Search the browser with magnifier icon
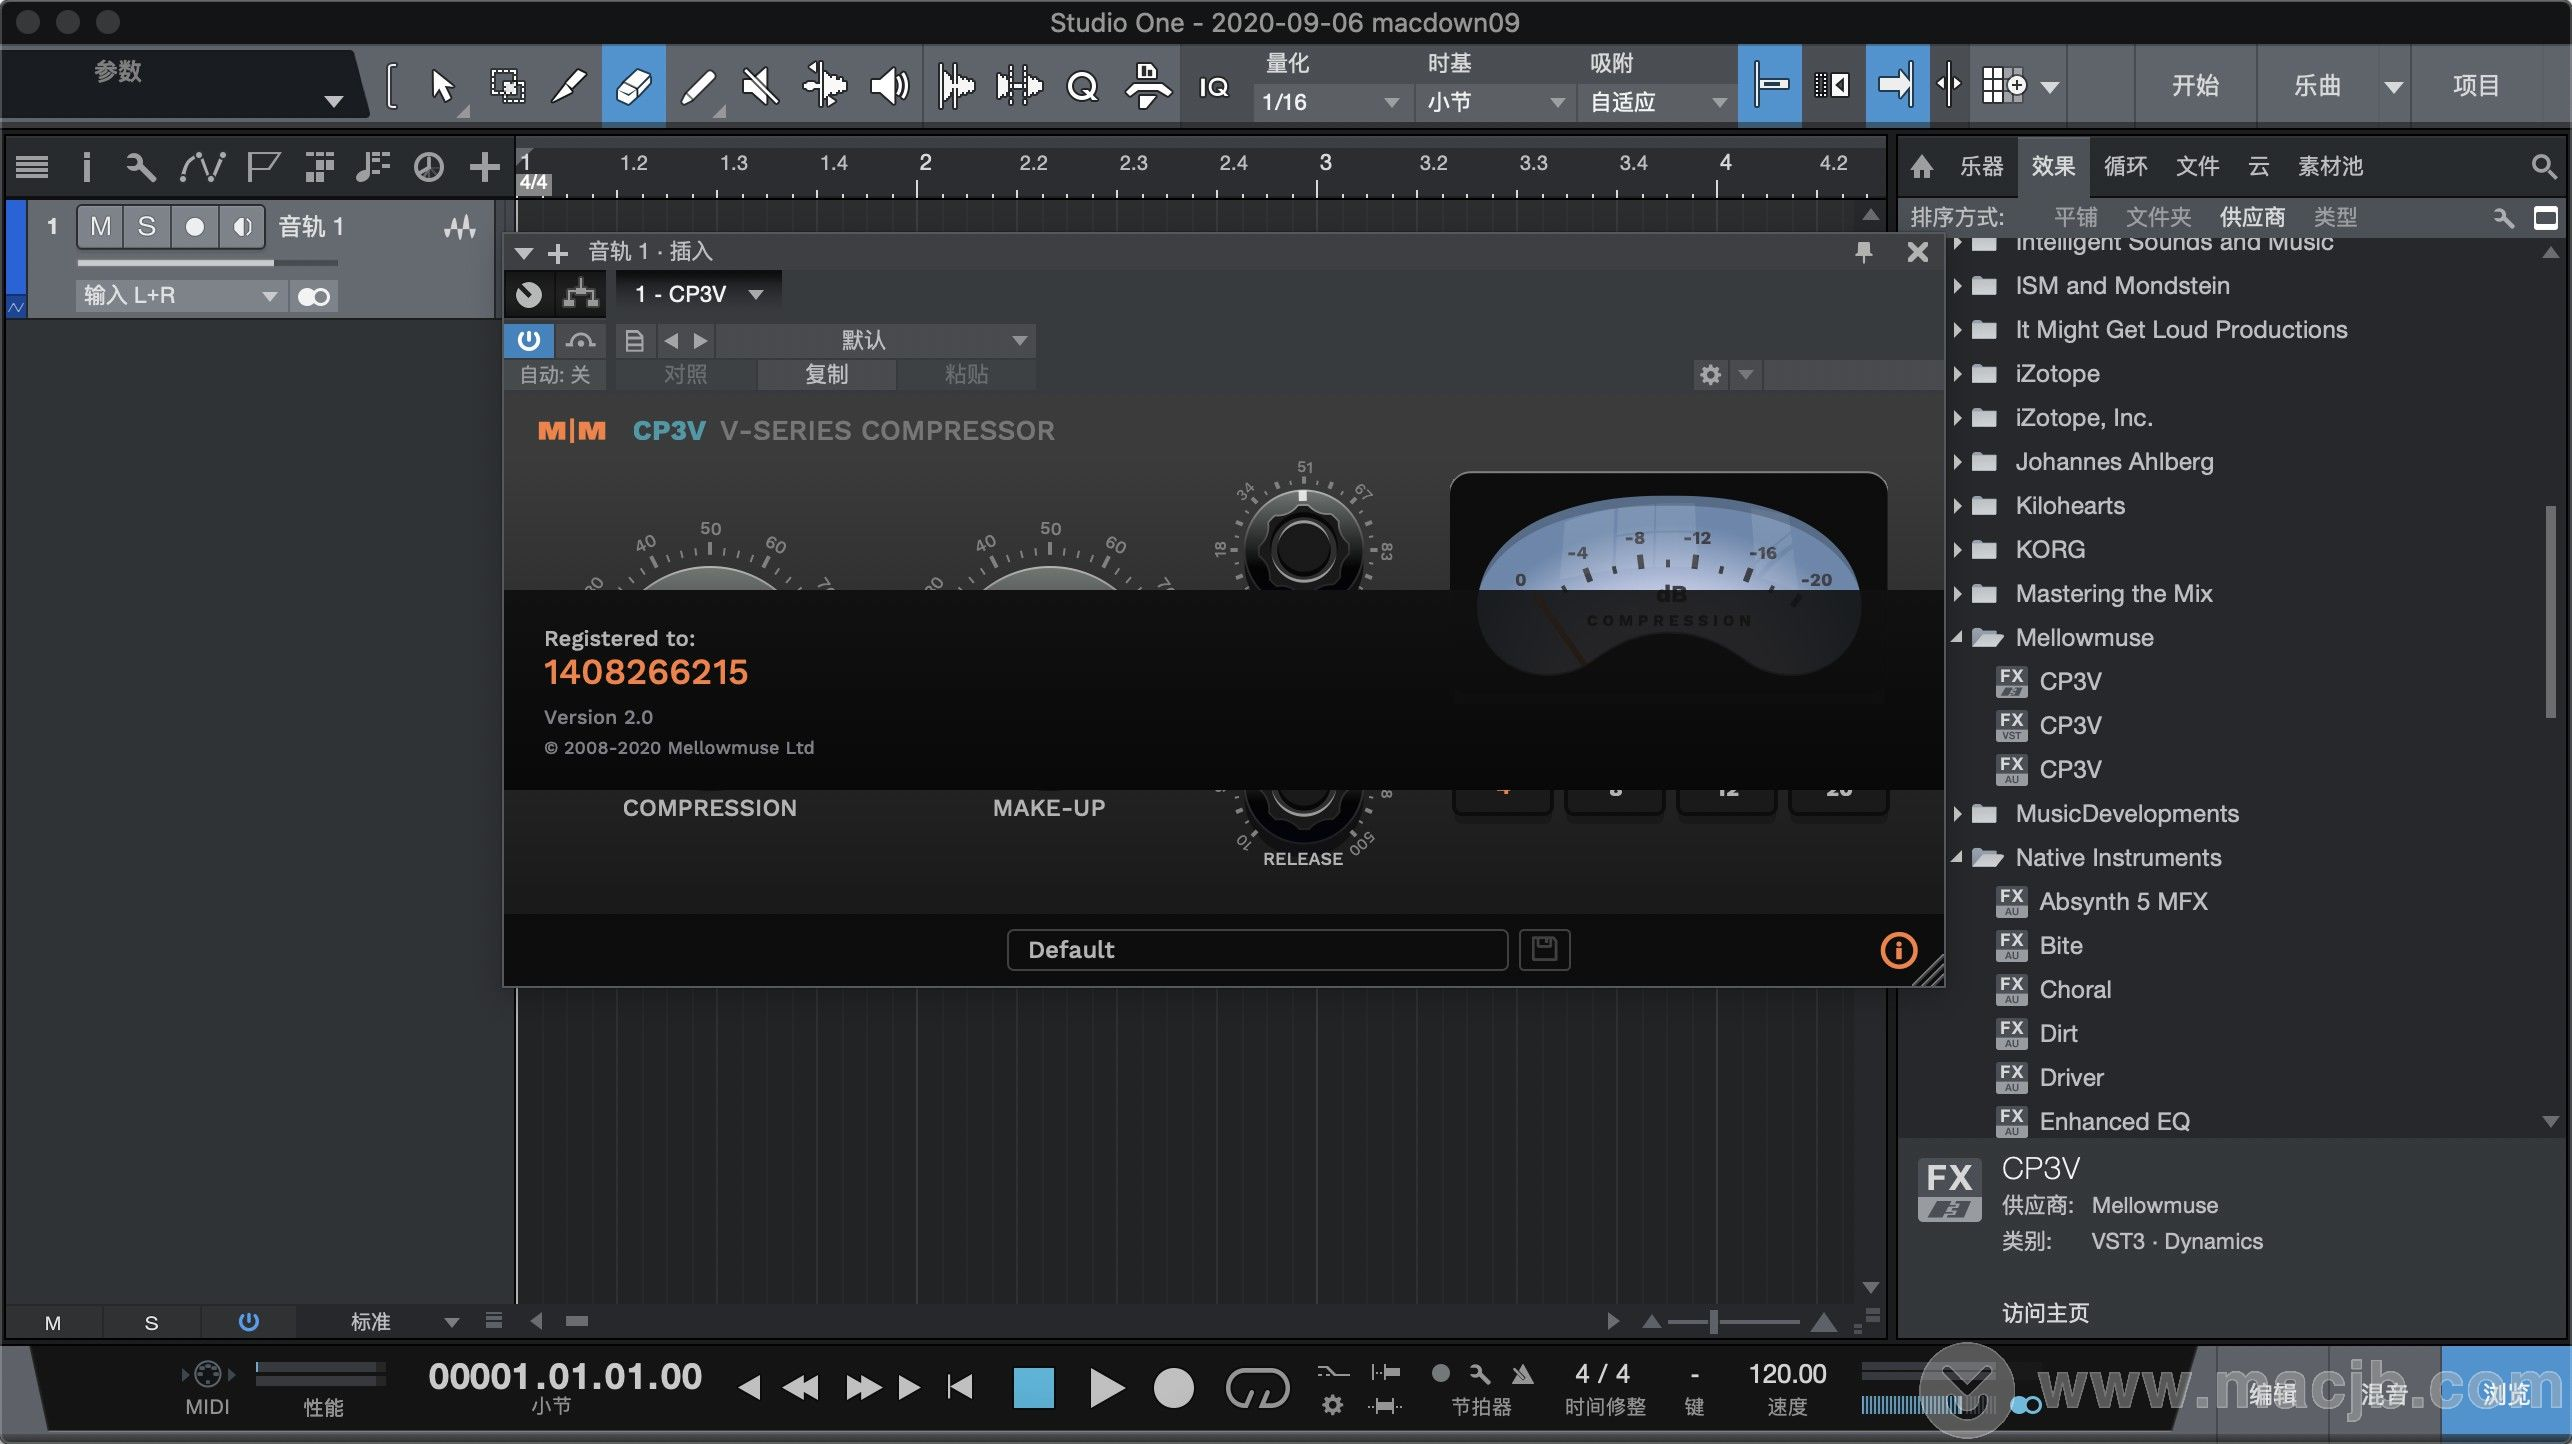This screenshot has width=2572, height=1444. point(2544,166)
